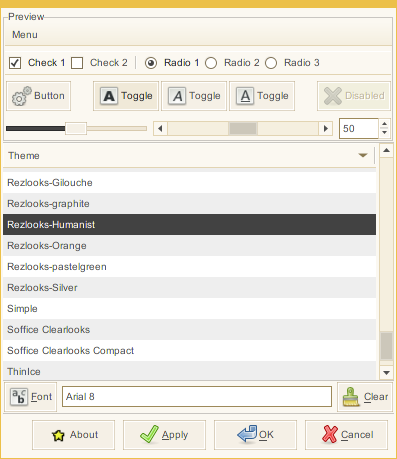Viewport: 397px width, 459px height.
Task: Cancel the theme dialog
Action: (x=346, y=435)
